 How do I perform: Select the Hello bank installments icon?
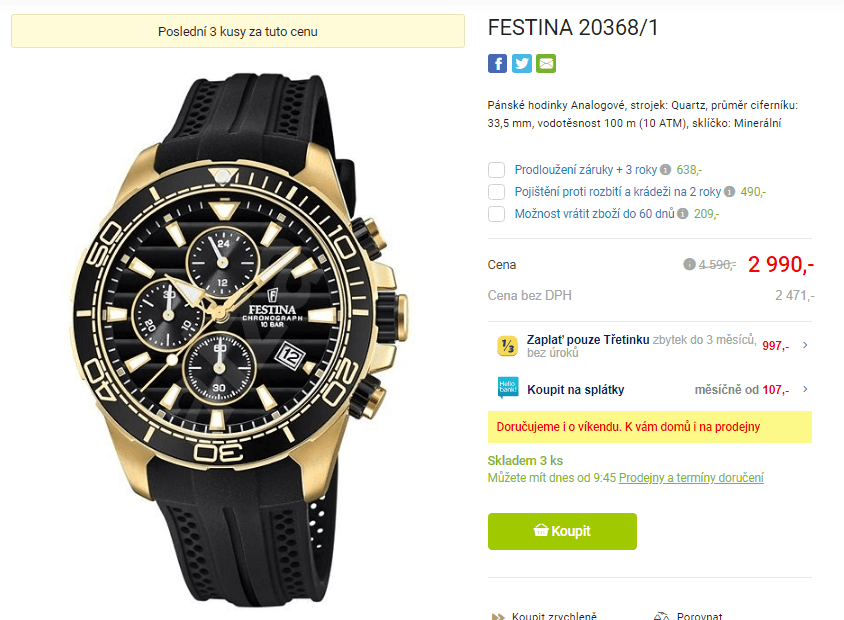pos(508,385)
